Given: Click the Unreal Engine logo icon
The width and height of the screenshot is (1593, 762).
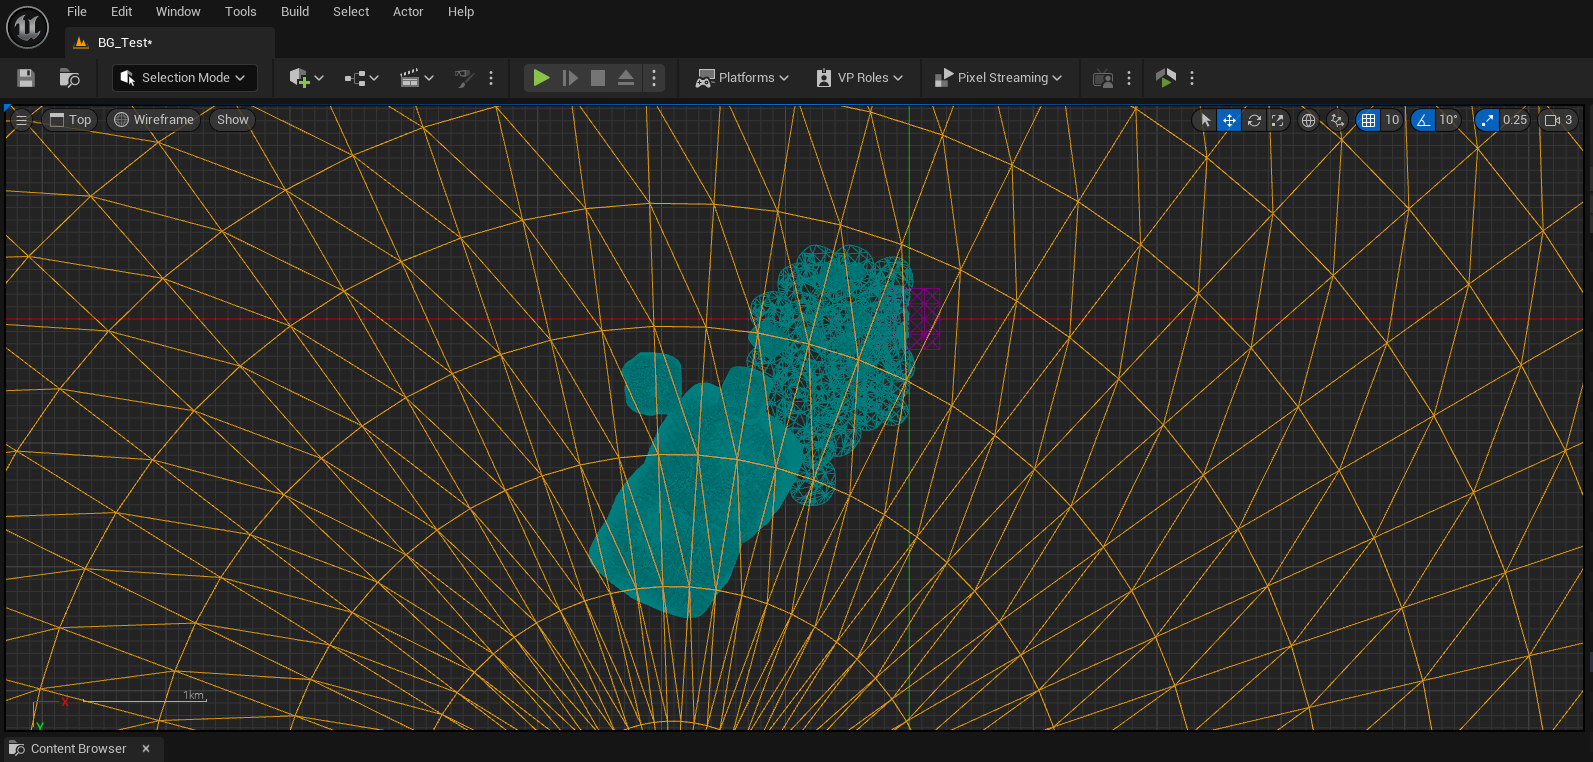Looking at the screenshot, I should (x=27, y=27).
